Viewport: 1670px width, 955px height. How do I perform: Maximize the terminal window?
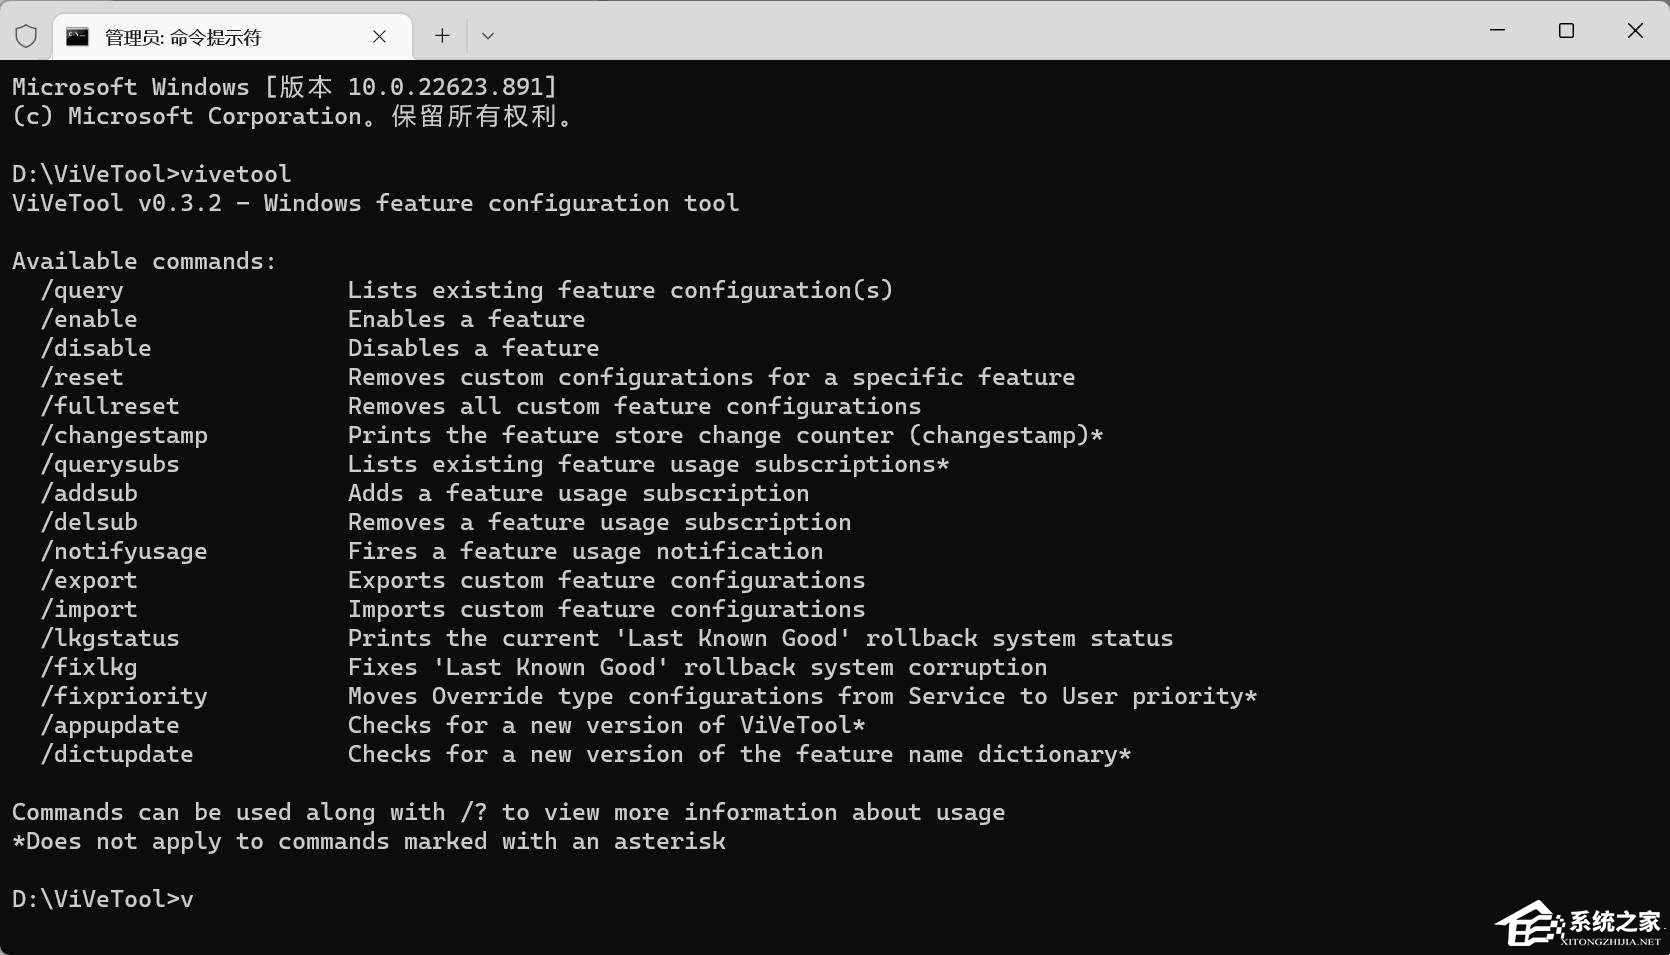(x=1566, y=30)
